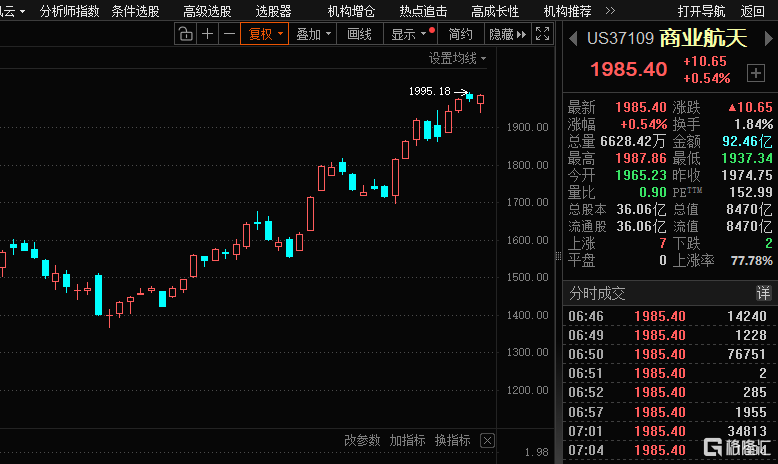Image resolution: width=778 pixels, height=464 pixels.
Task: Open 机构推荐 menu
Action: 568,11
